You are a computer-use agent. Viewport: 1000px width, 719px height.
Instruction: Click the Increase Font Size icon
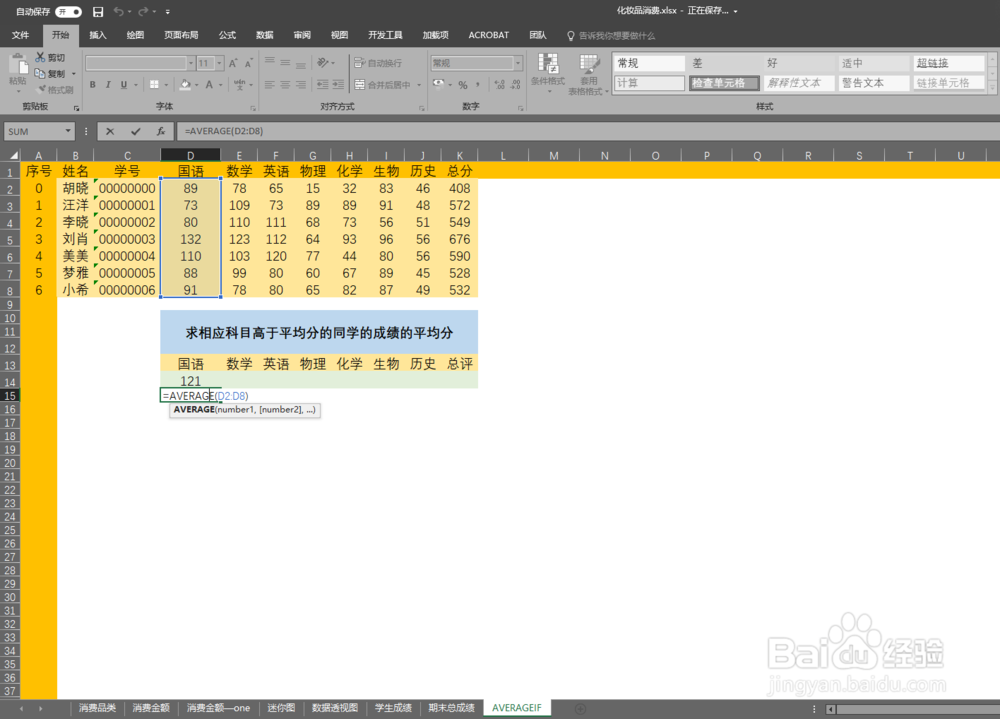[x=233, y=63]
